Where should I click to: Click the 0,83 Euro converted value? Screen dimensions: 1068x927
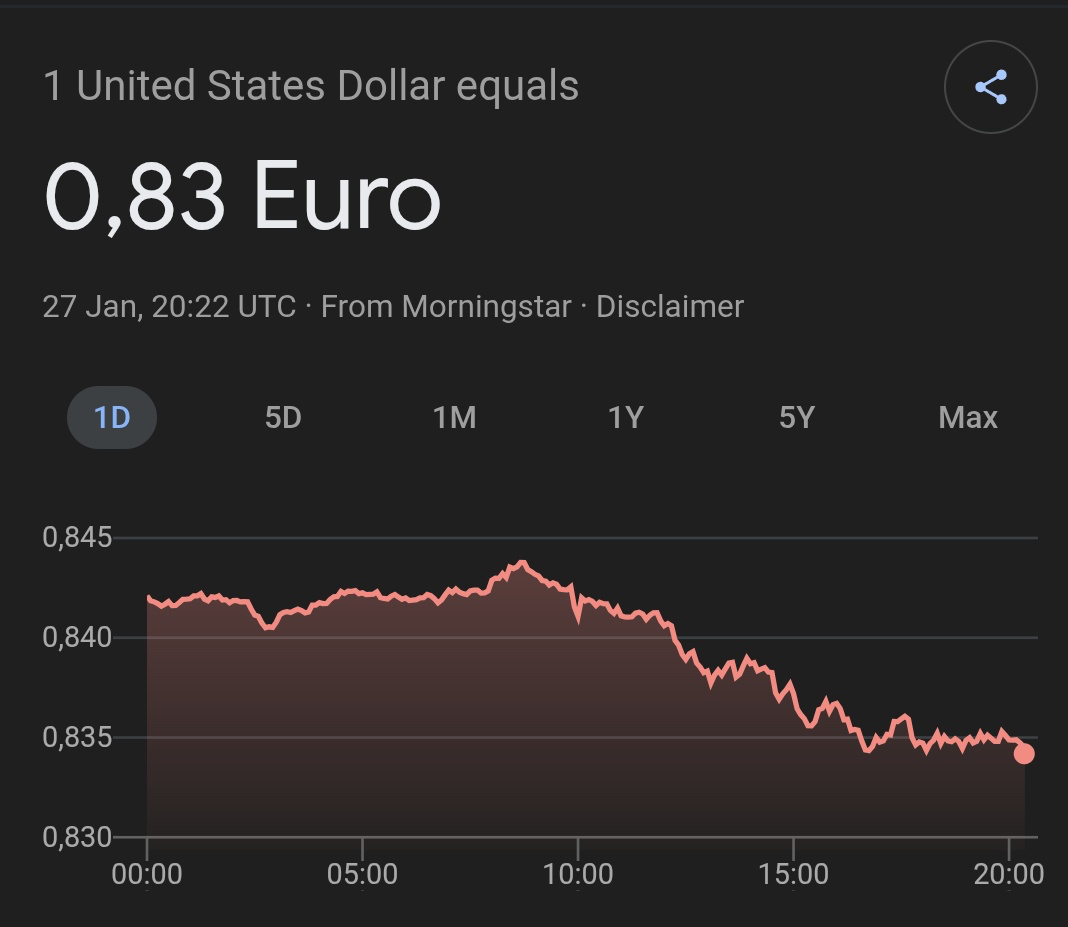tap(242, 197)
